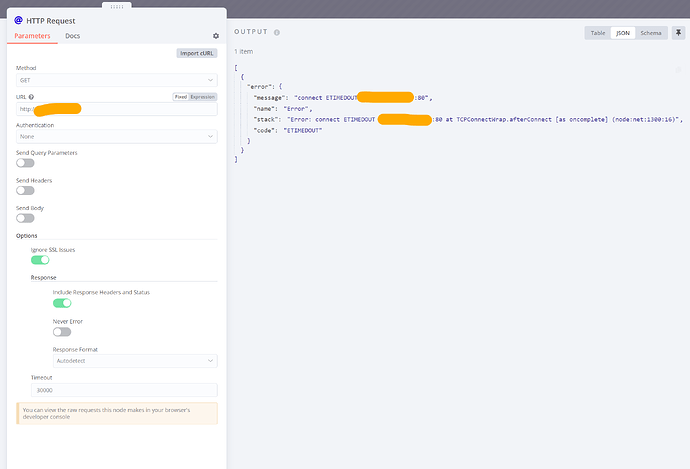690x469 pixels.
Task: Enable the Never Error toggle
Action: coord(62,332)
